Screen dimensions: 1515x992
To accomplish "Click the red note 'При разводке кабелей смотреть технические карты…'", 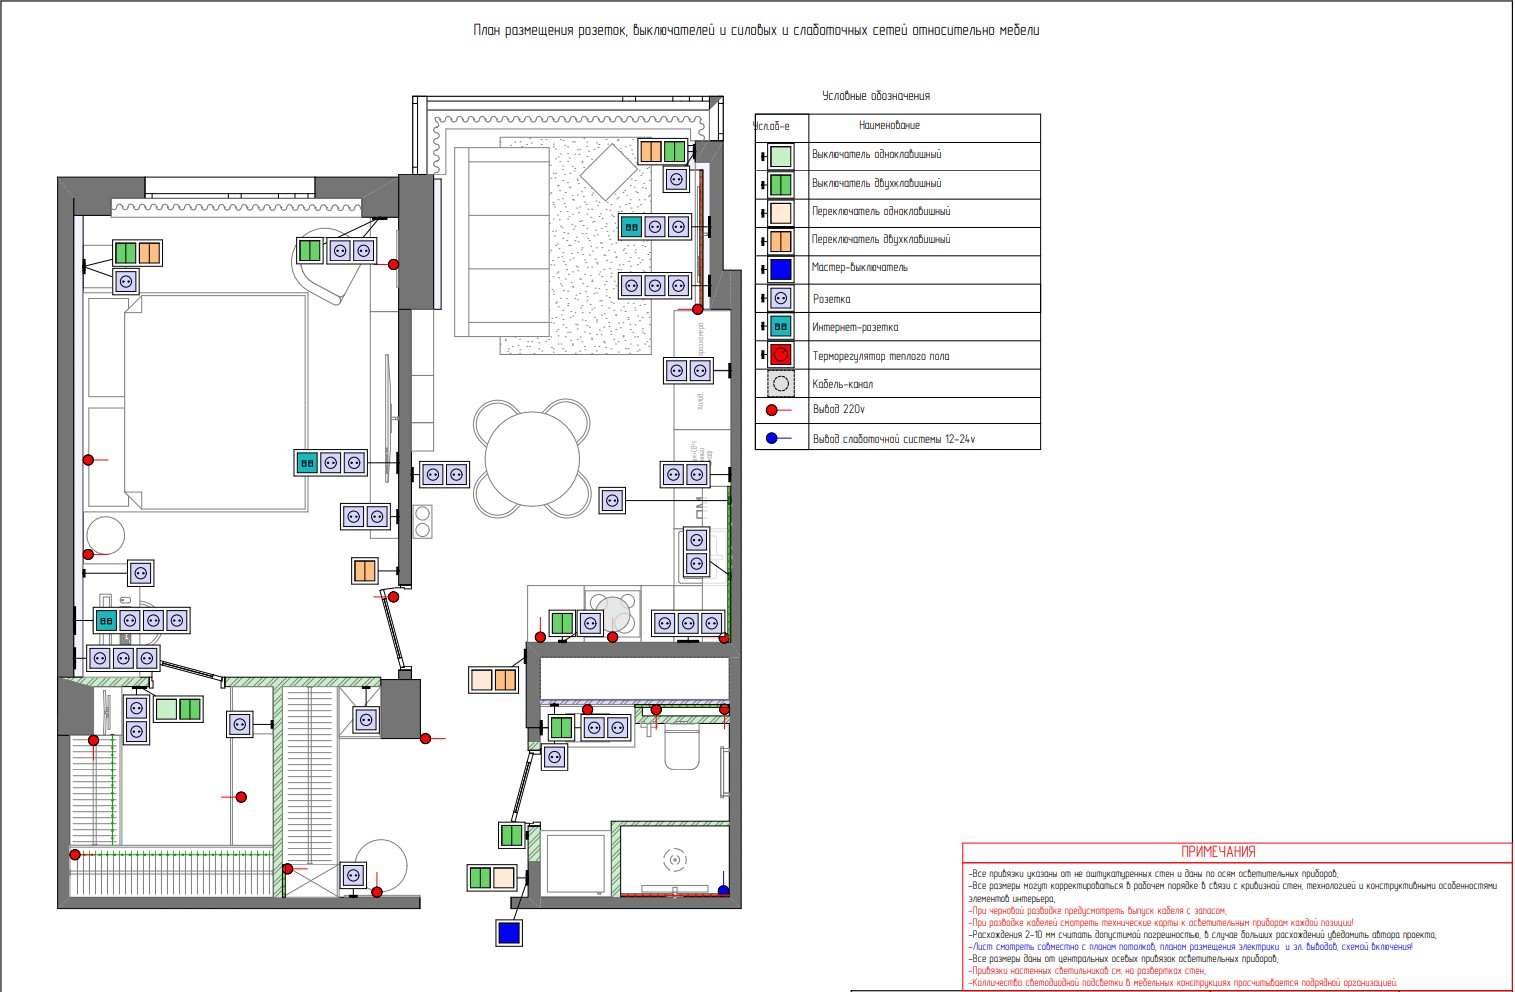I will pos(1161,923).
